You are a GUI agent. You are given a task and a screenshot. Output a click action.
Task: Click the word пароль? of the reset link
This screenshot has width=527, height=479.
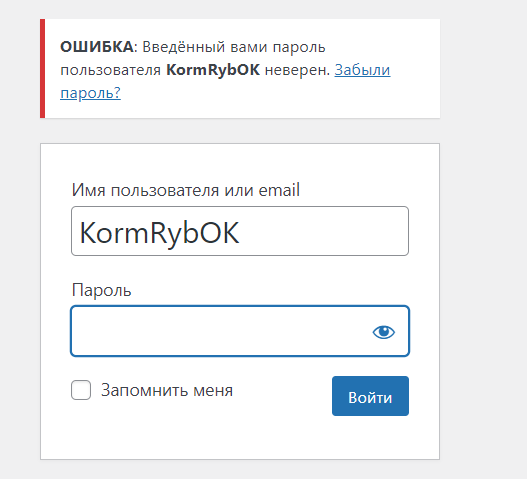coord(90,93)
